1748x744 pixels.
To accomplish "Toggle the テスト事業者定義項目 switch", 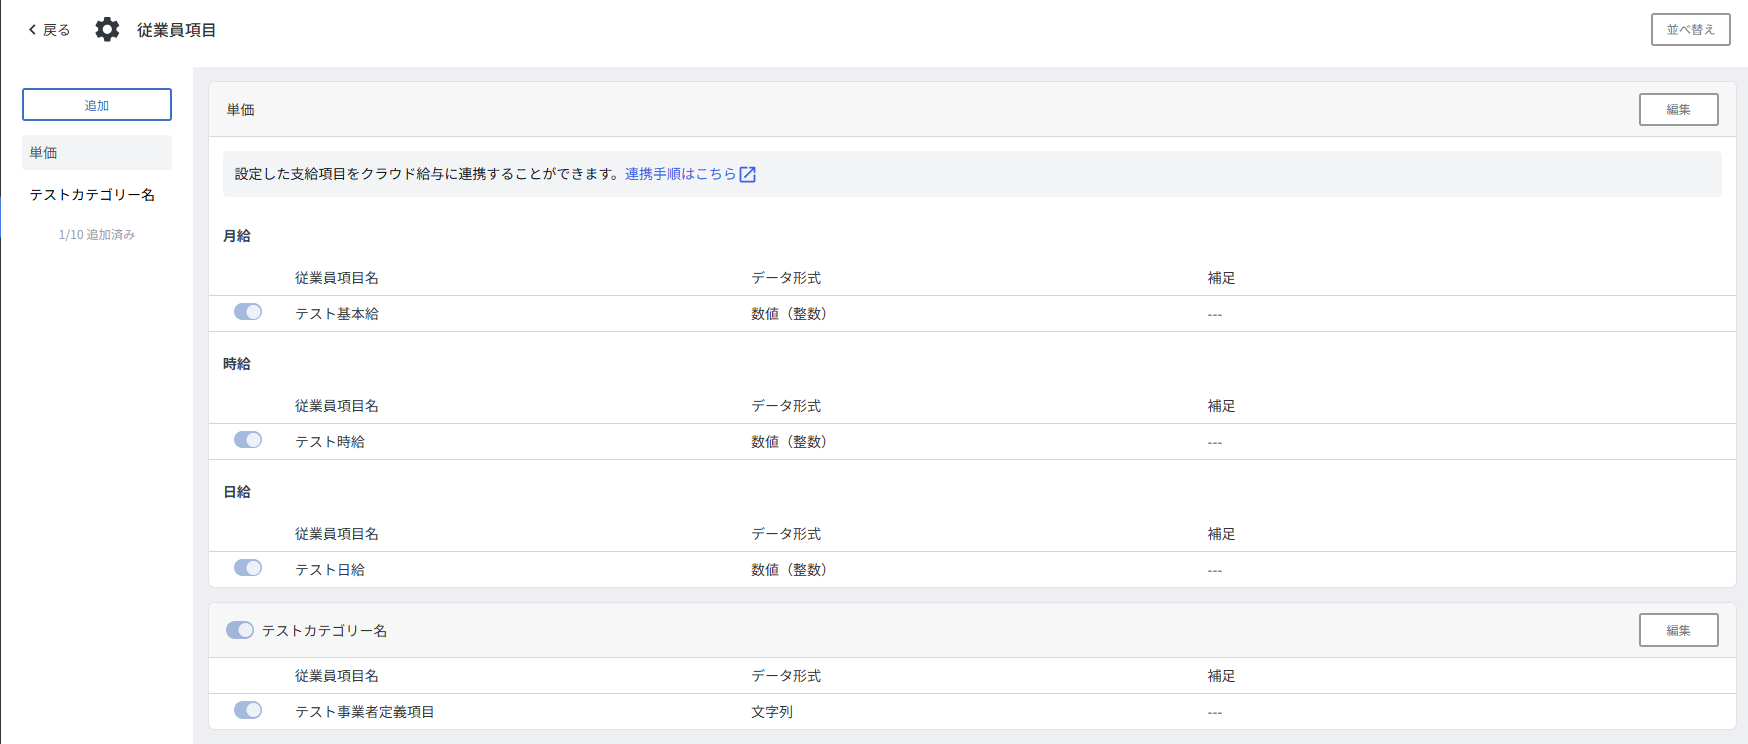I will pyautogui.click(x=248, y=710).
